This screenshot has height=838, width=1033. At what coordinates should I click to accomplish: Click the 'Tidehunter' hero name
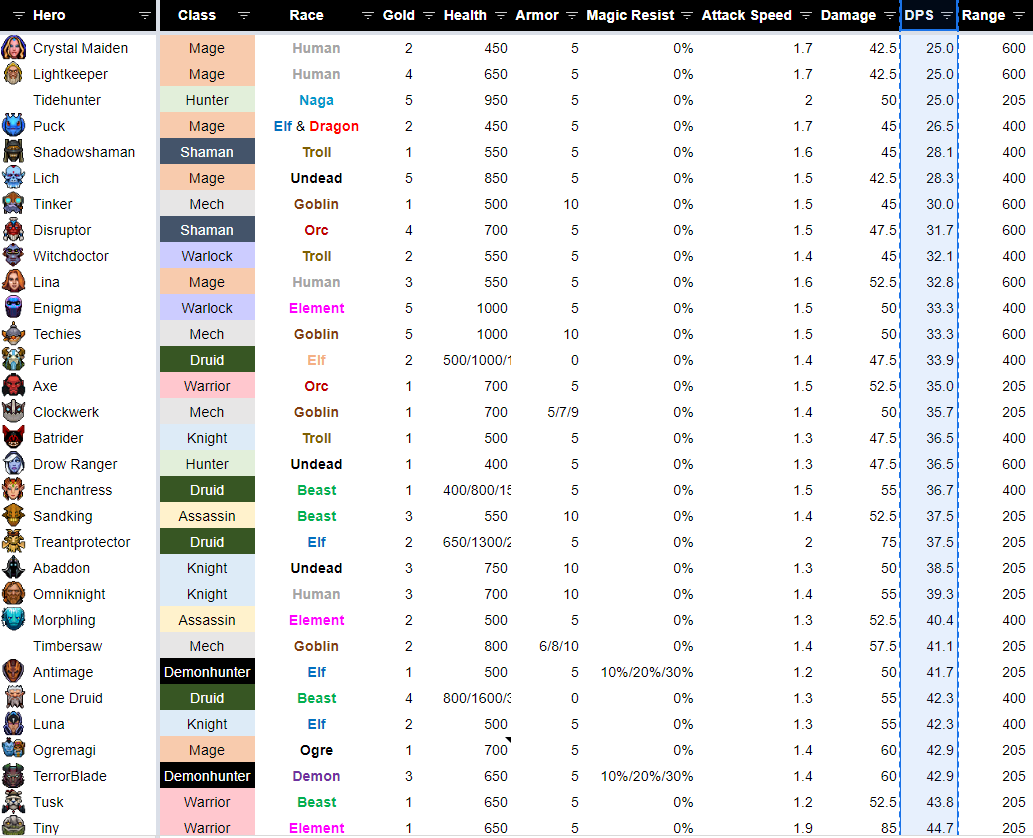67,100
